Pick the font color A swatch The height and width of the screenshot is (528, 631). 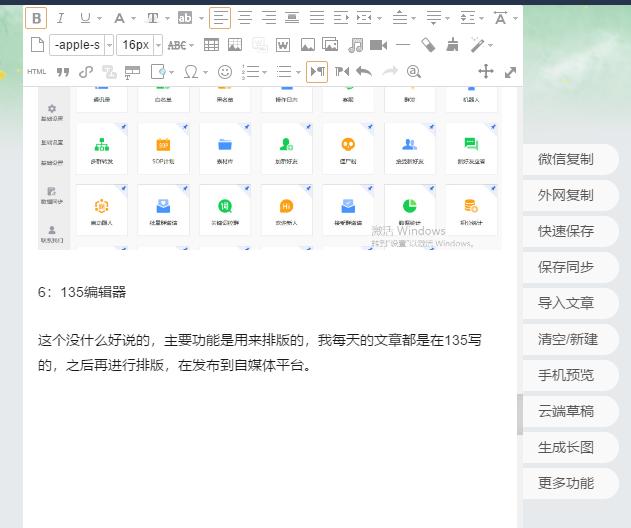118,18
